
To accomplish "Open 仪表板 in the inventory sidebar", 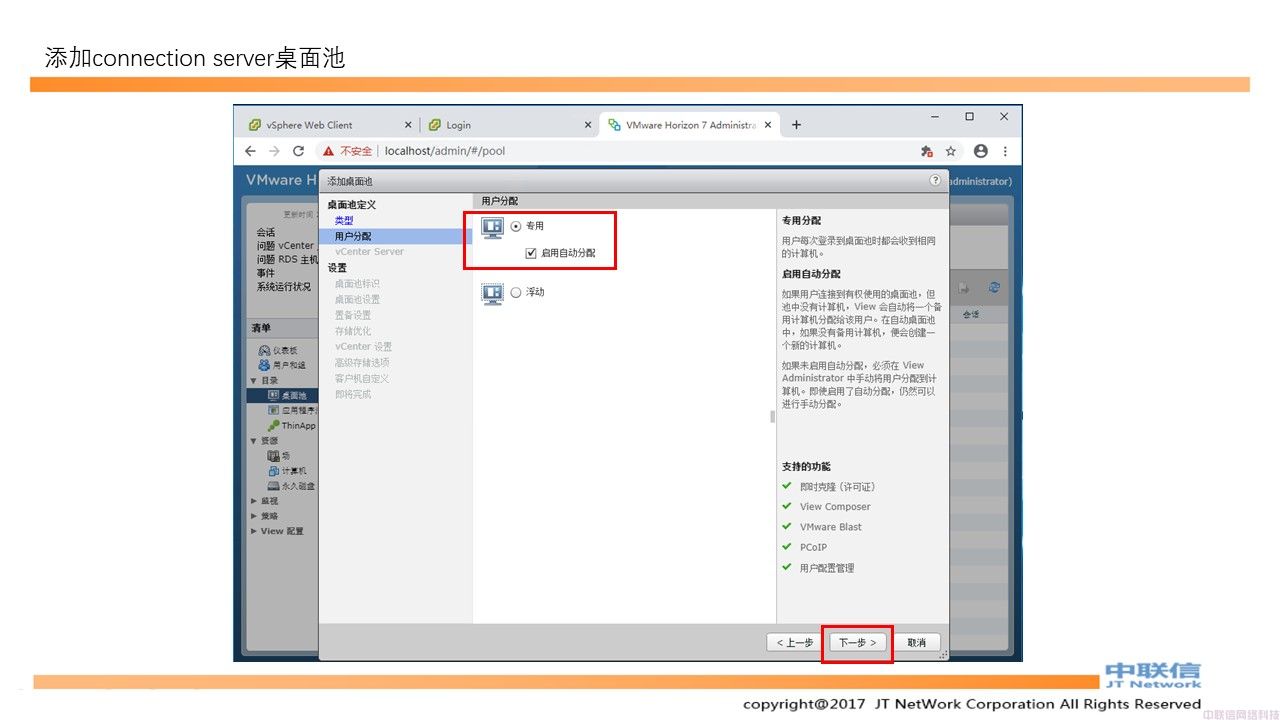I will (286, 350).
